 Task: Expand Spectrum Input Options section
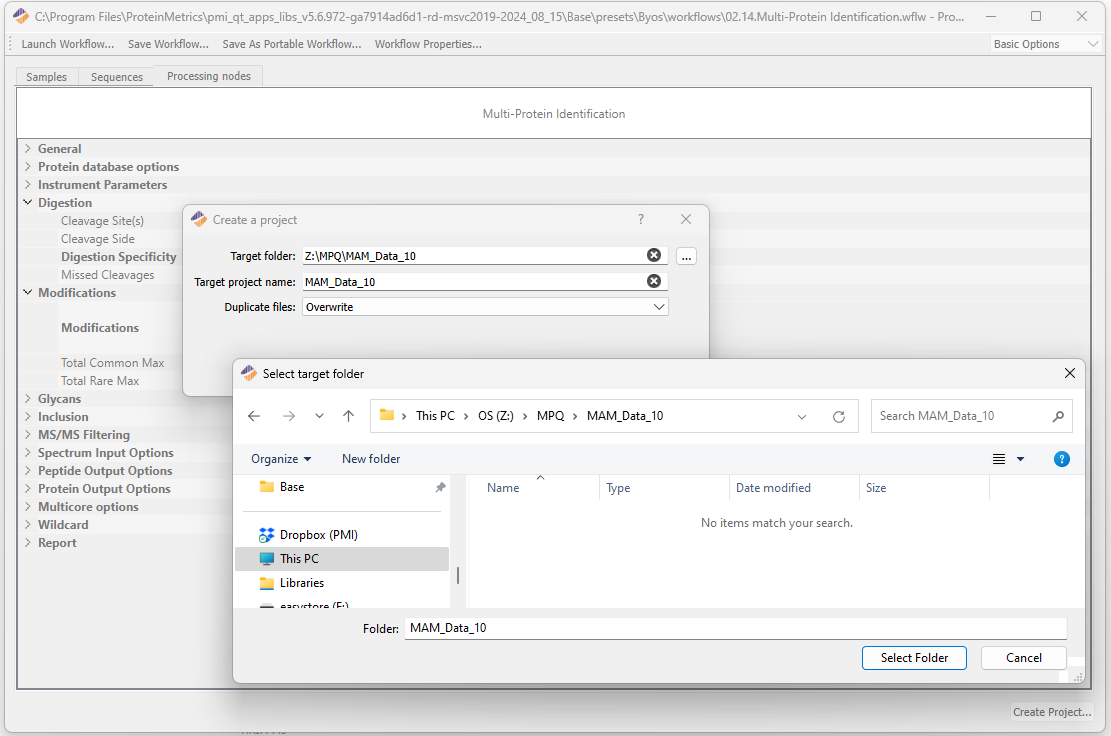28,452
